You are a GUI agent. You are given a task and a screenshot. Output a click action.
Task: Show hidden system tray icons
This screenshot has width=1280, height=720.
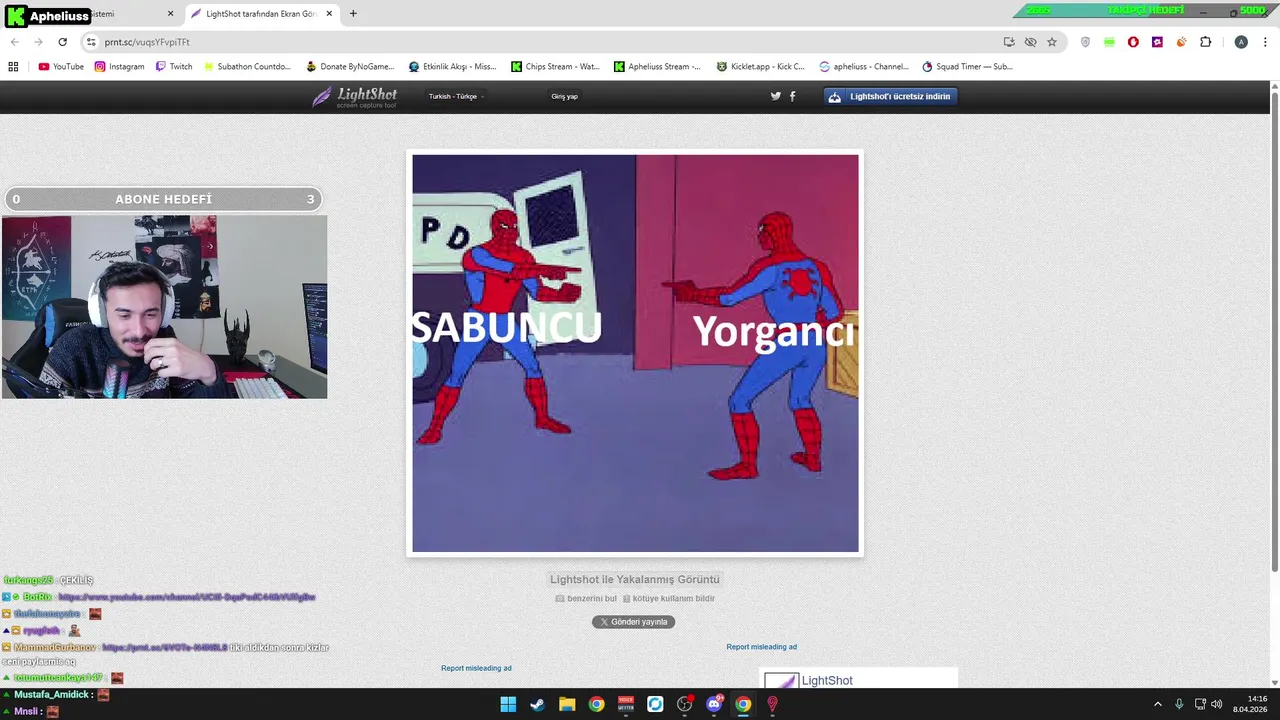[x=1158, y=704]
